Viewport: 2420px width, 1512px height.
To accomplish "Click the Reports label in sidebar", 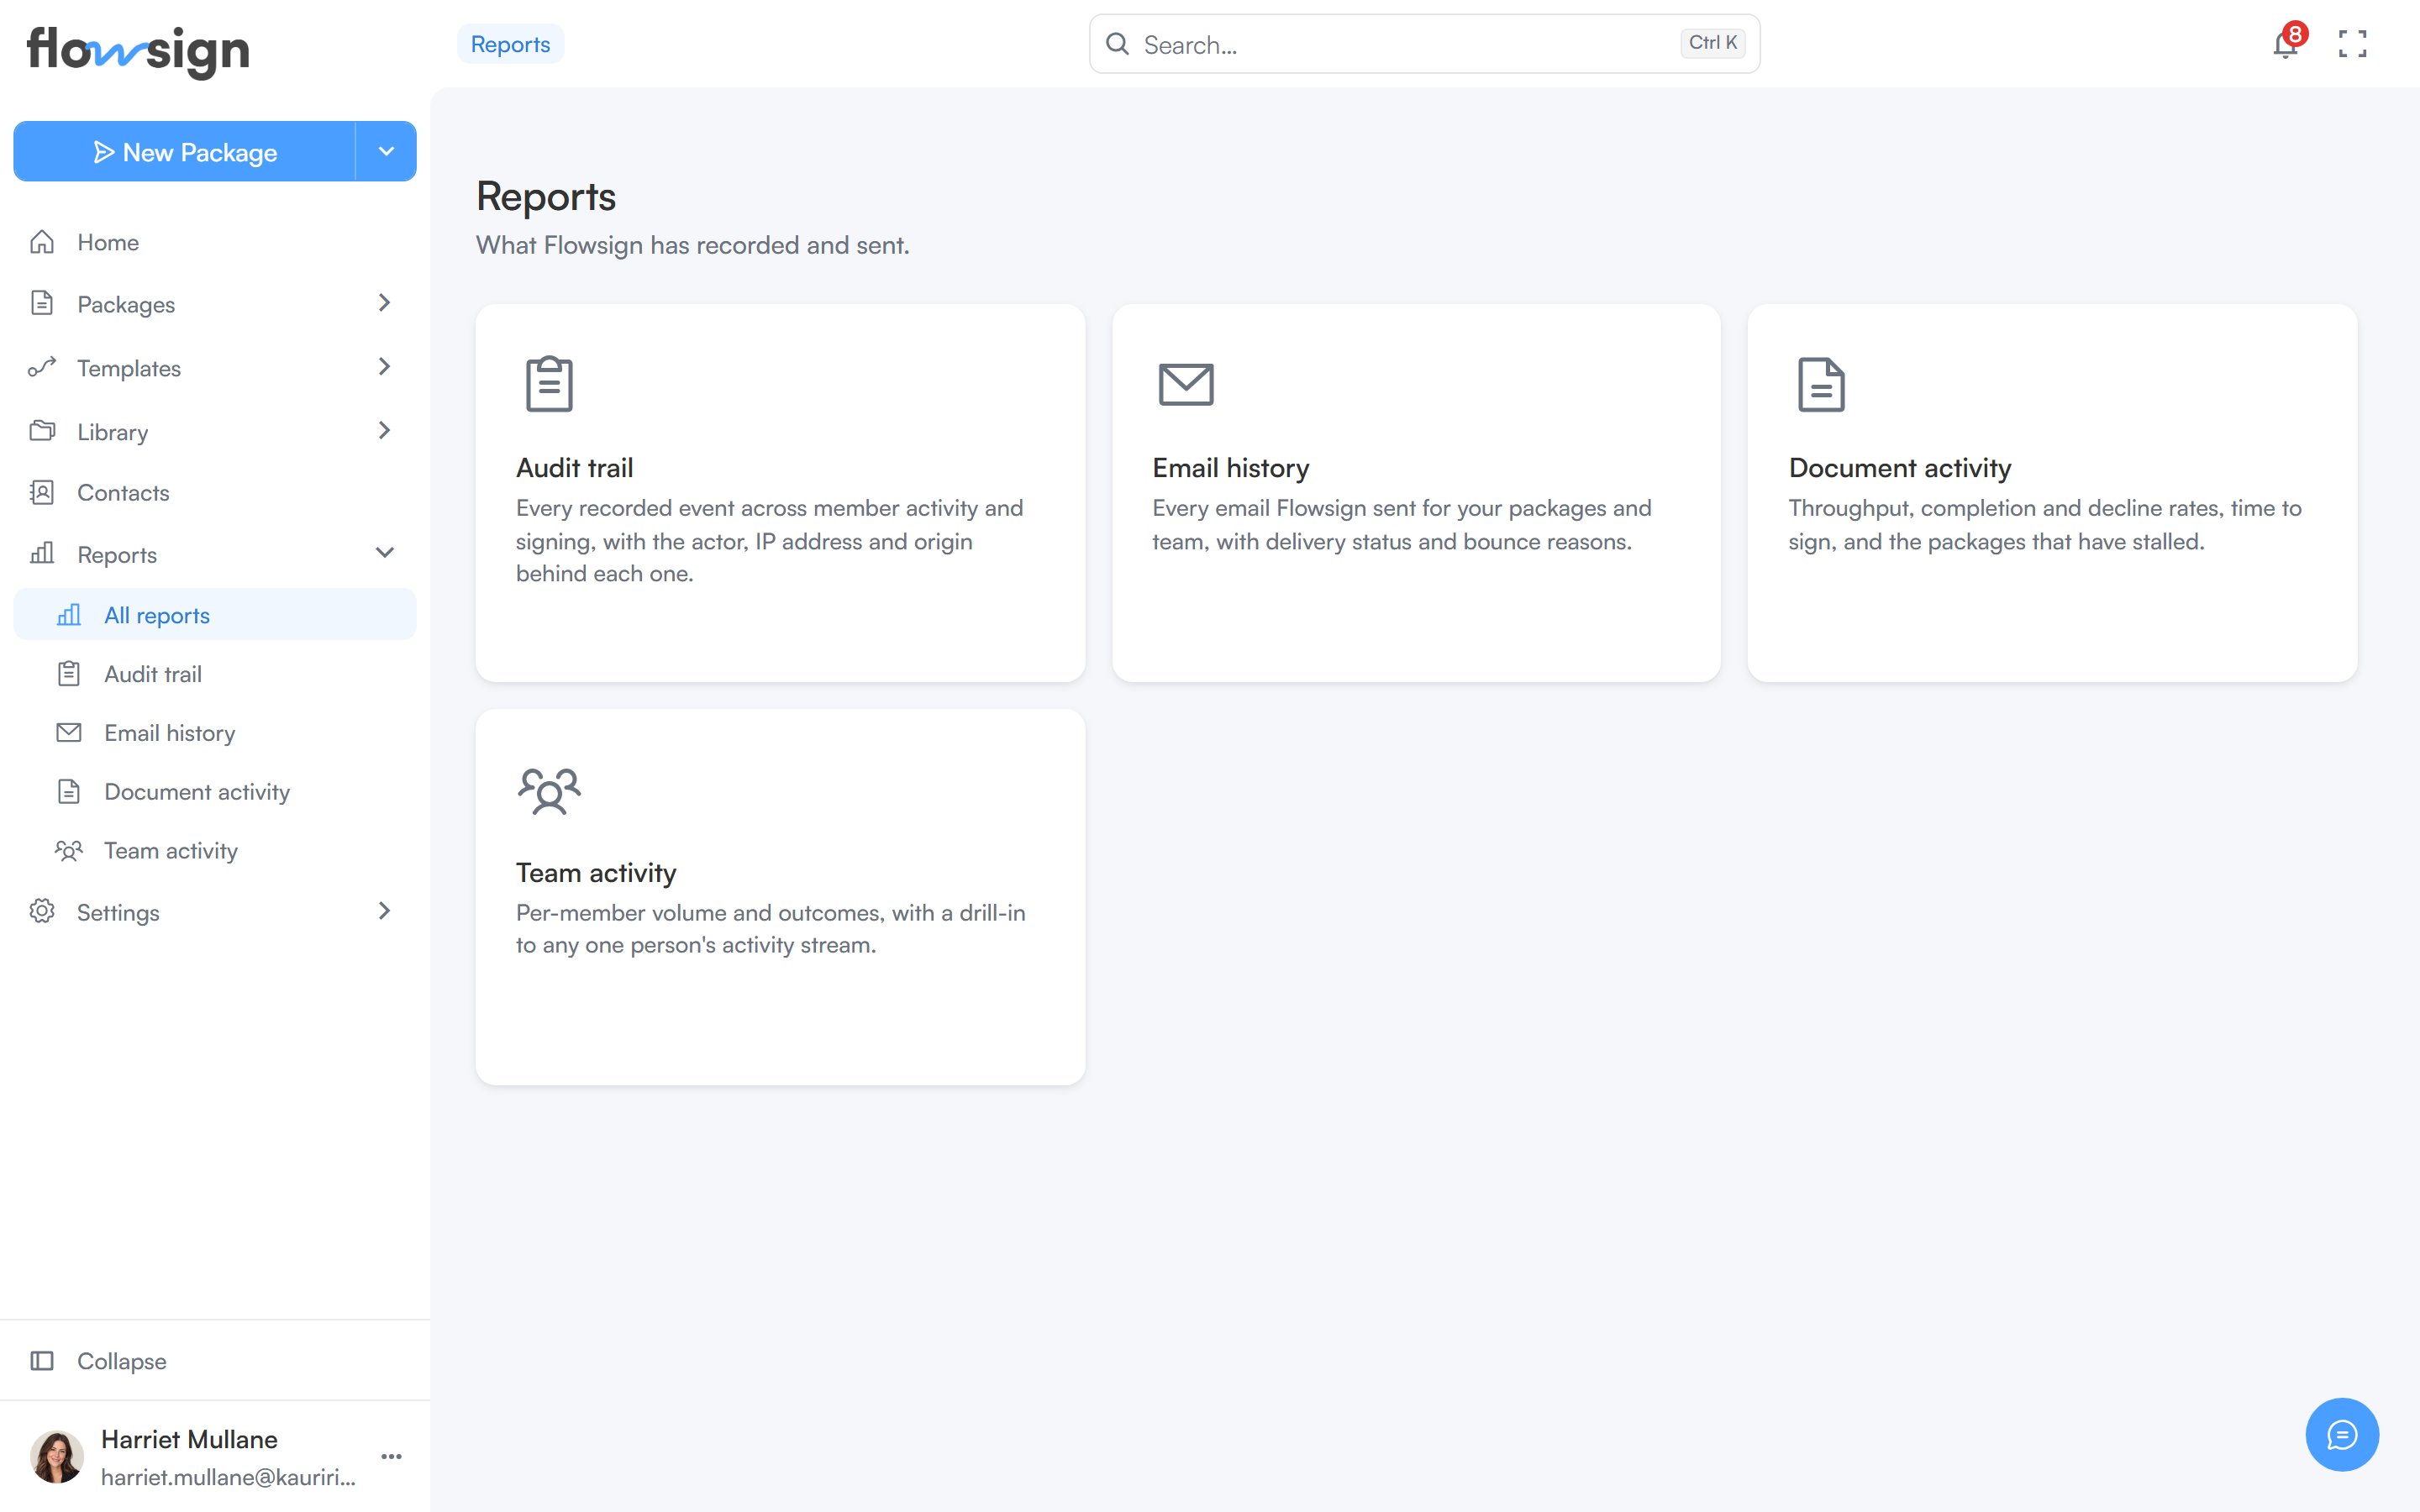I will [x=117, y=554].
